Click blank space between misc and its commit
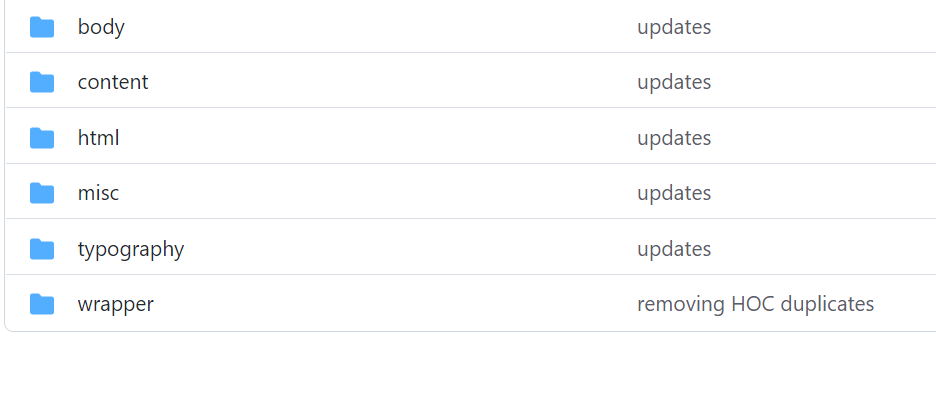936x399 pixels. (376, 192)
